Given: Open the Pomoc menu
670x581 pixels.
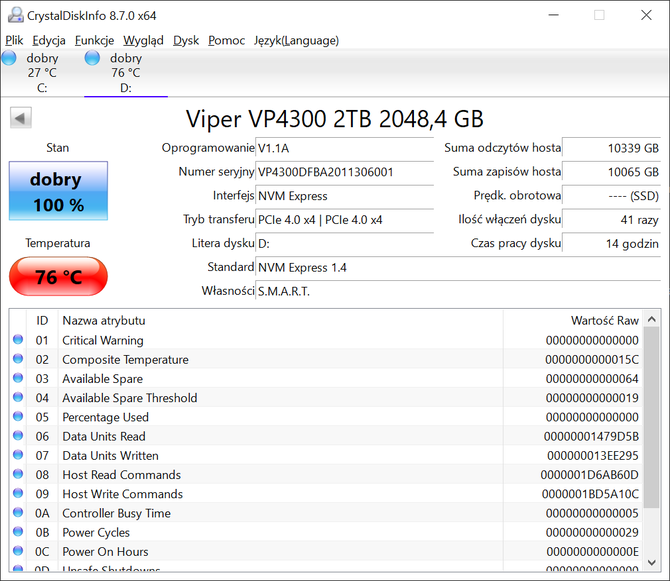Looking at the screenshot, I should 226,41.
